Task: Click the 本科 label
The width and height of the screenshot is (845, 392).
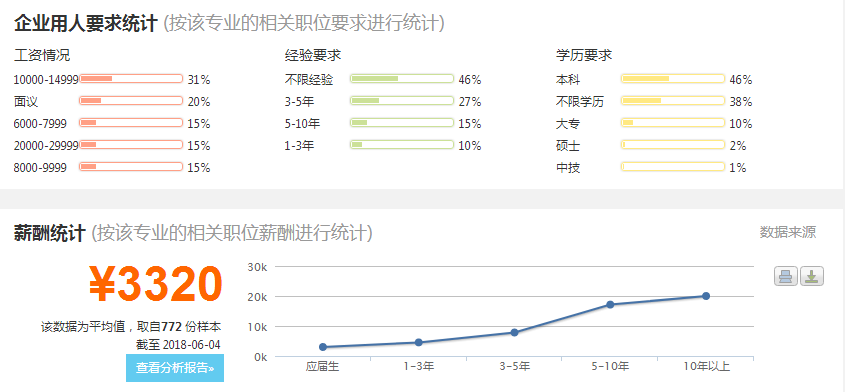Action: (568, 80)
